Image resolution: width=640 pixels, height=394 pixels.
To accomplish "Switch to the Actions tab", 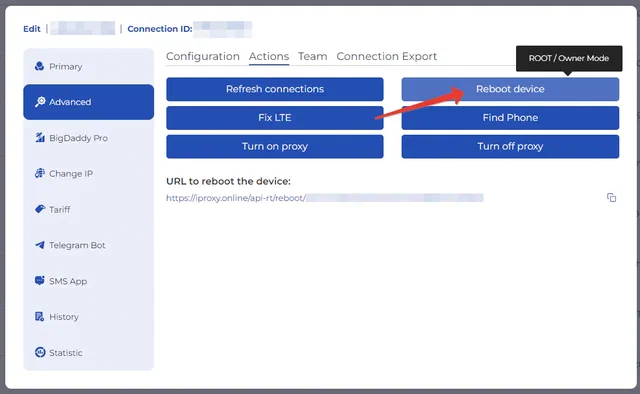I will [x=269, y=56].
